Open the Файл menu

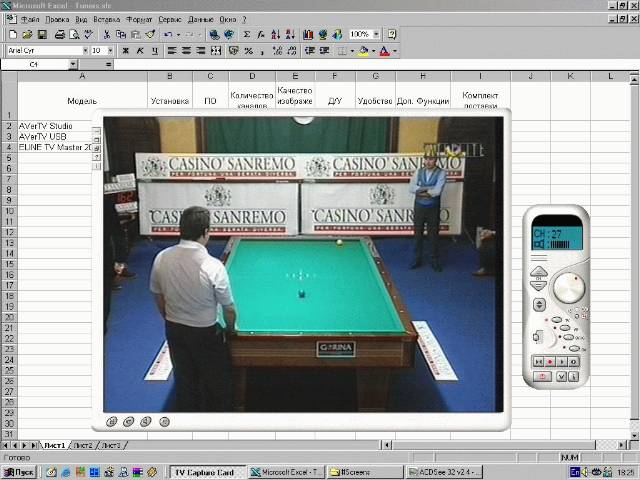pos(30,20)
